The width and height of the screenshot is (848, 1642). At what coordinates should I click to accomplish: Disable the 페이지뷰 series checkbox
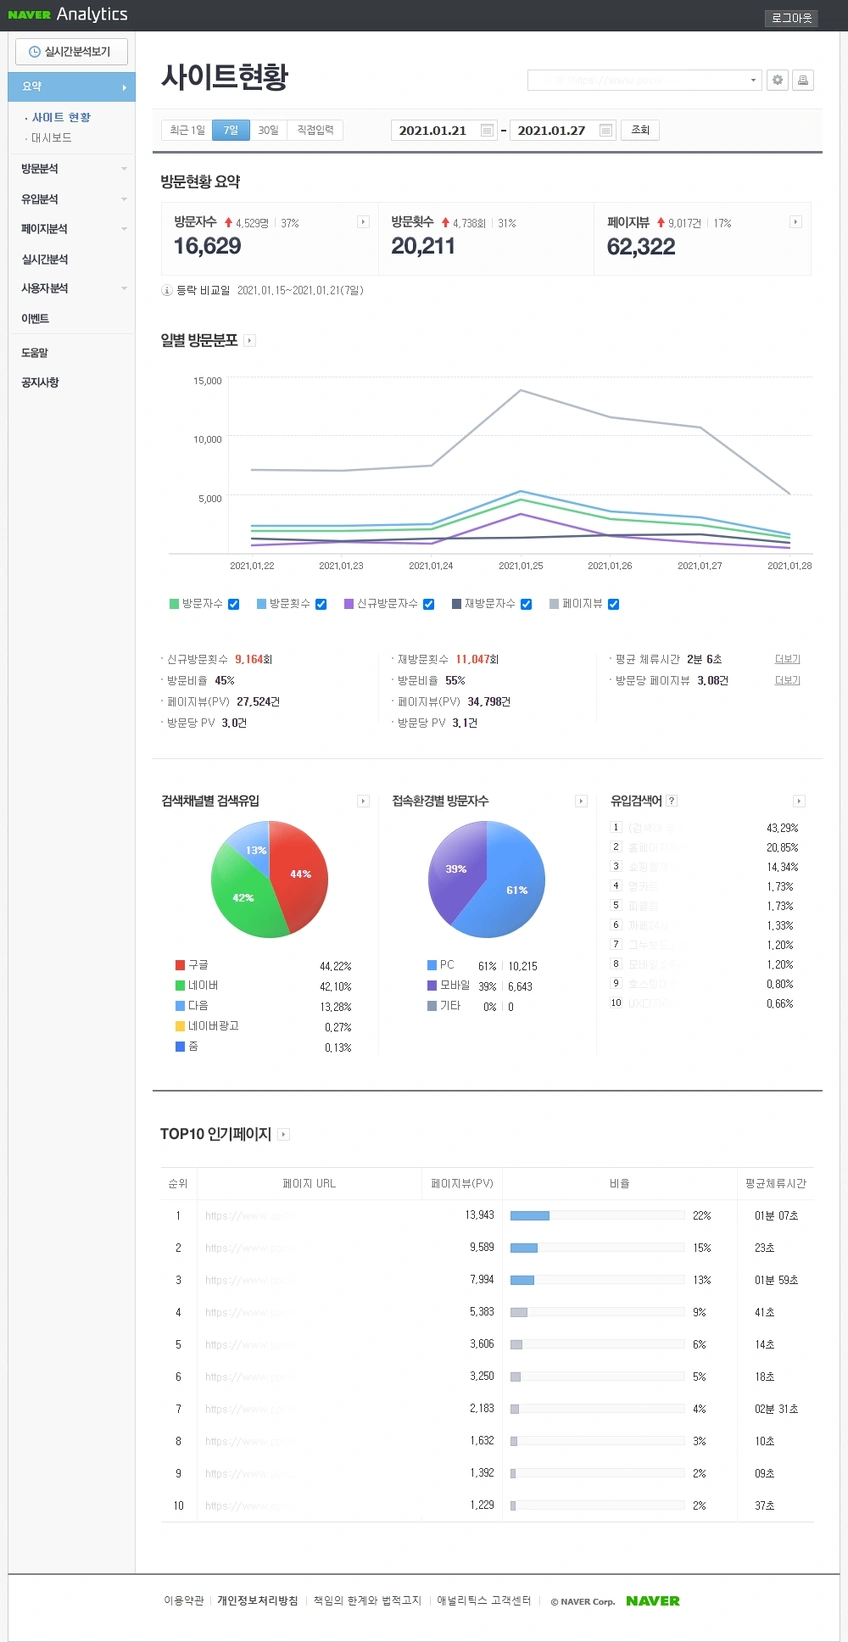614,604
